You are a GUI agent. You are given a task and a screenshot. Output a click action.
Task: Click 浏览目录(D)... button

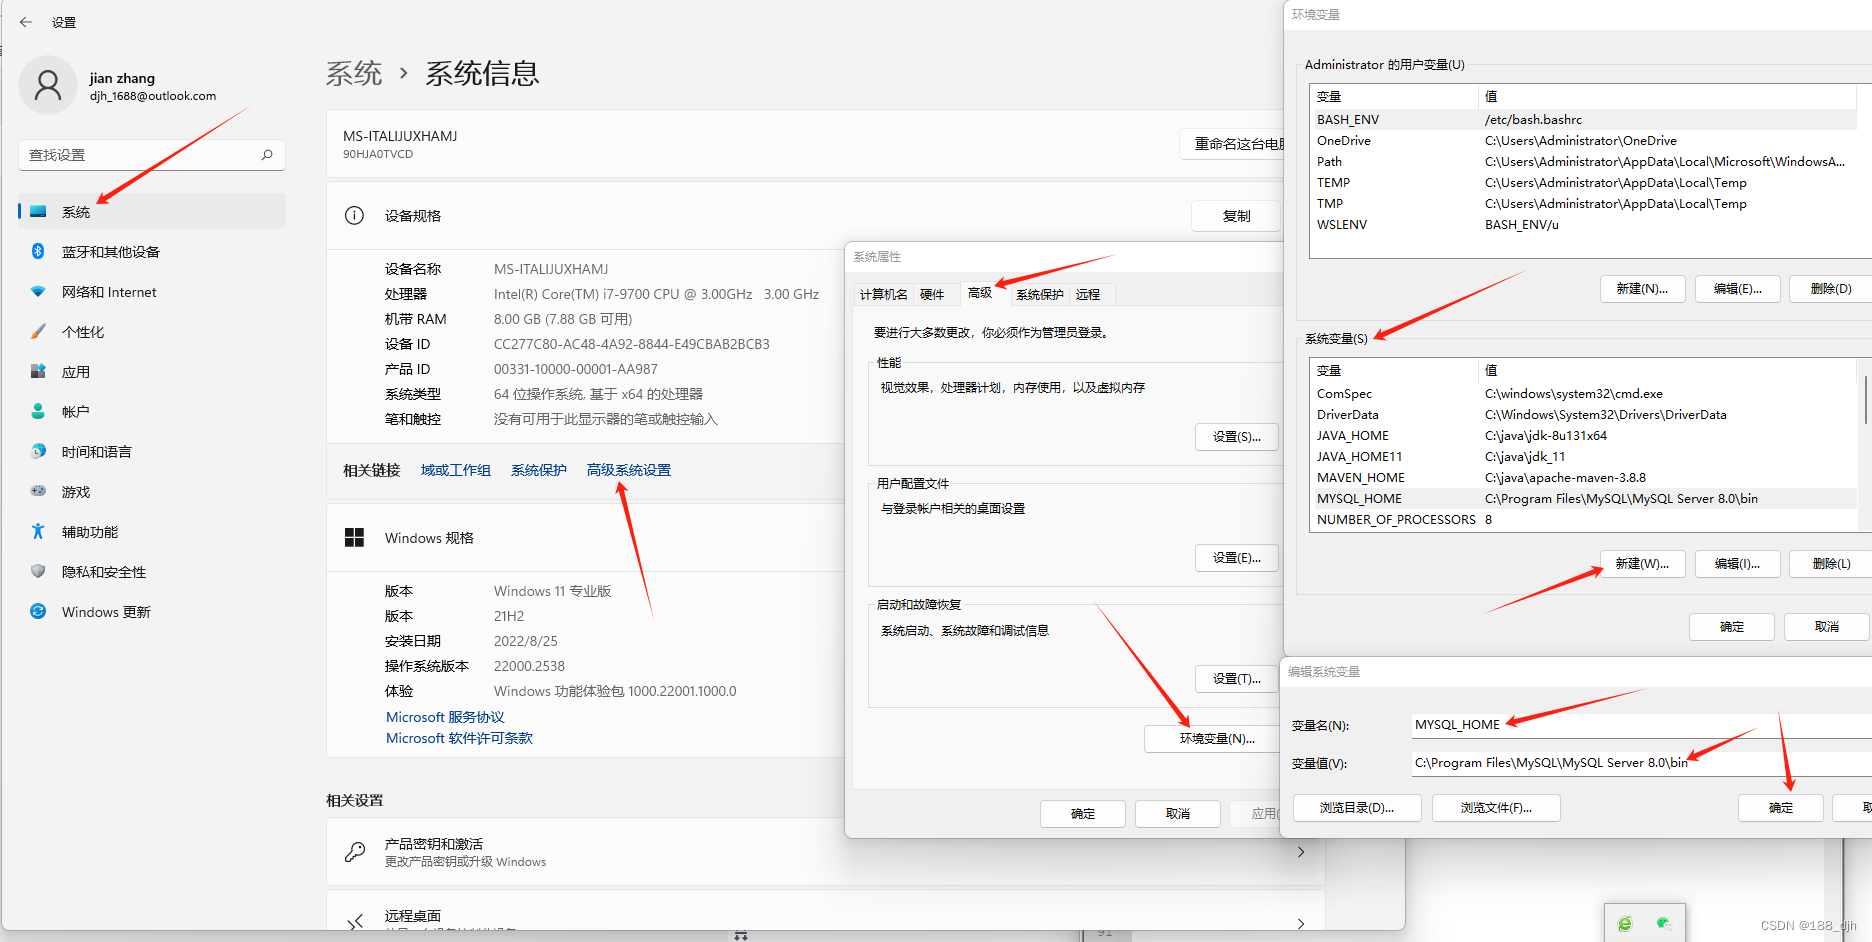(1357, 808)
